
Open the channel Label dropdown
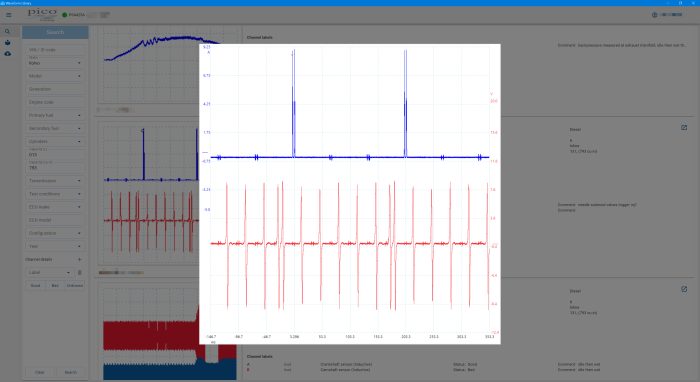(x=49, y=272)
